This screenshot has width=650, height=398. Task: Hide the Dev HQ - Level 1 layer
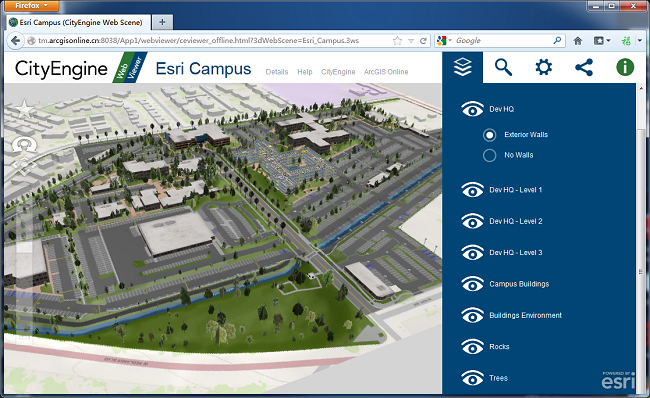pyautogui.click(x=472, y=190)
